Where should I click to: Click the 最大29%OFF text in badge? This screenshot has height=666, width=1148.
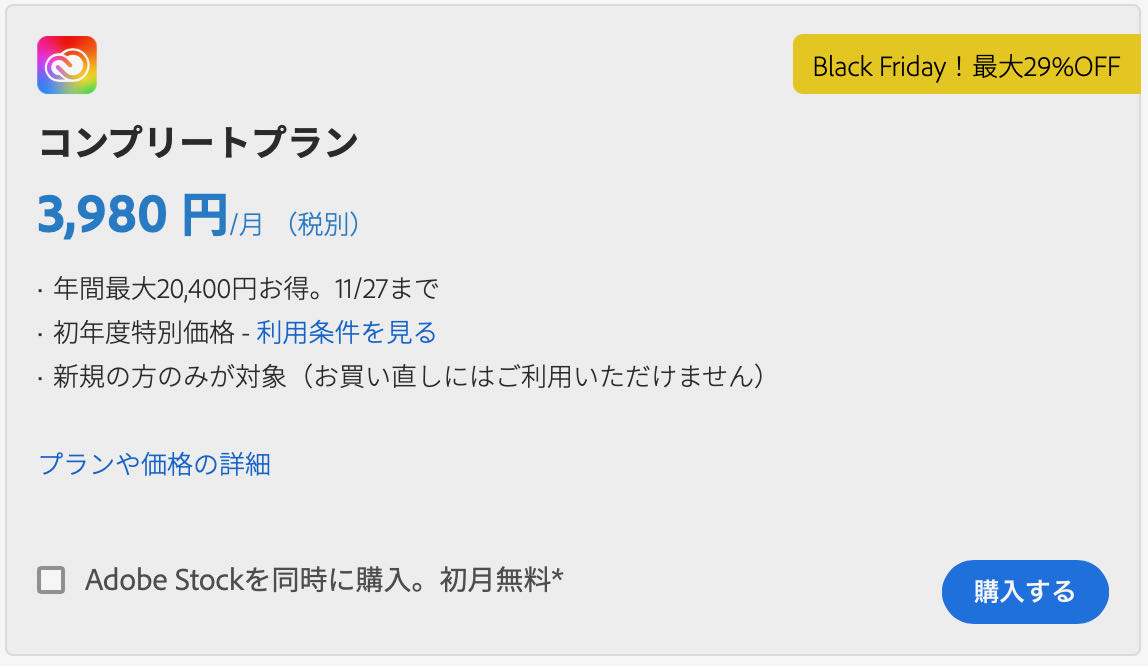[x=1046, y=67]
